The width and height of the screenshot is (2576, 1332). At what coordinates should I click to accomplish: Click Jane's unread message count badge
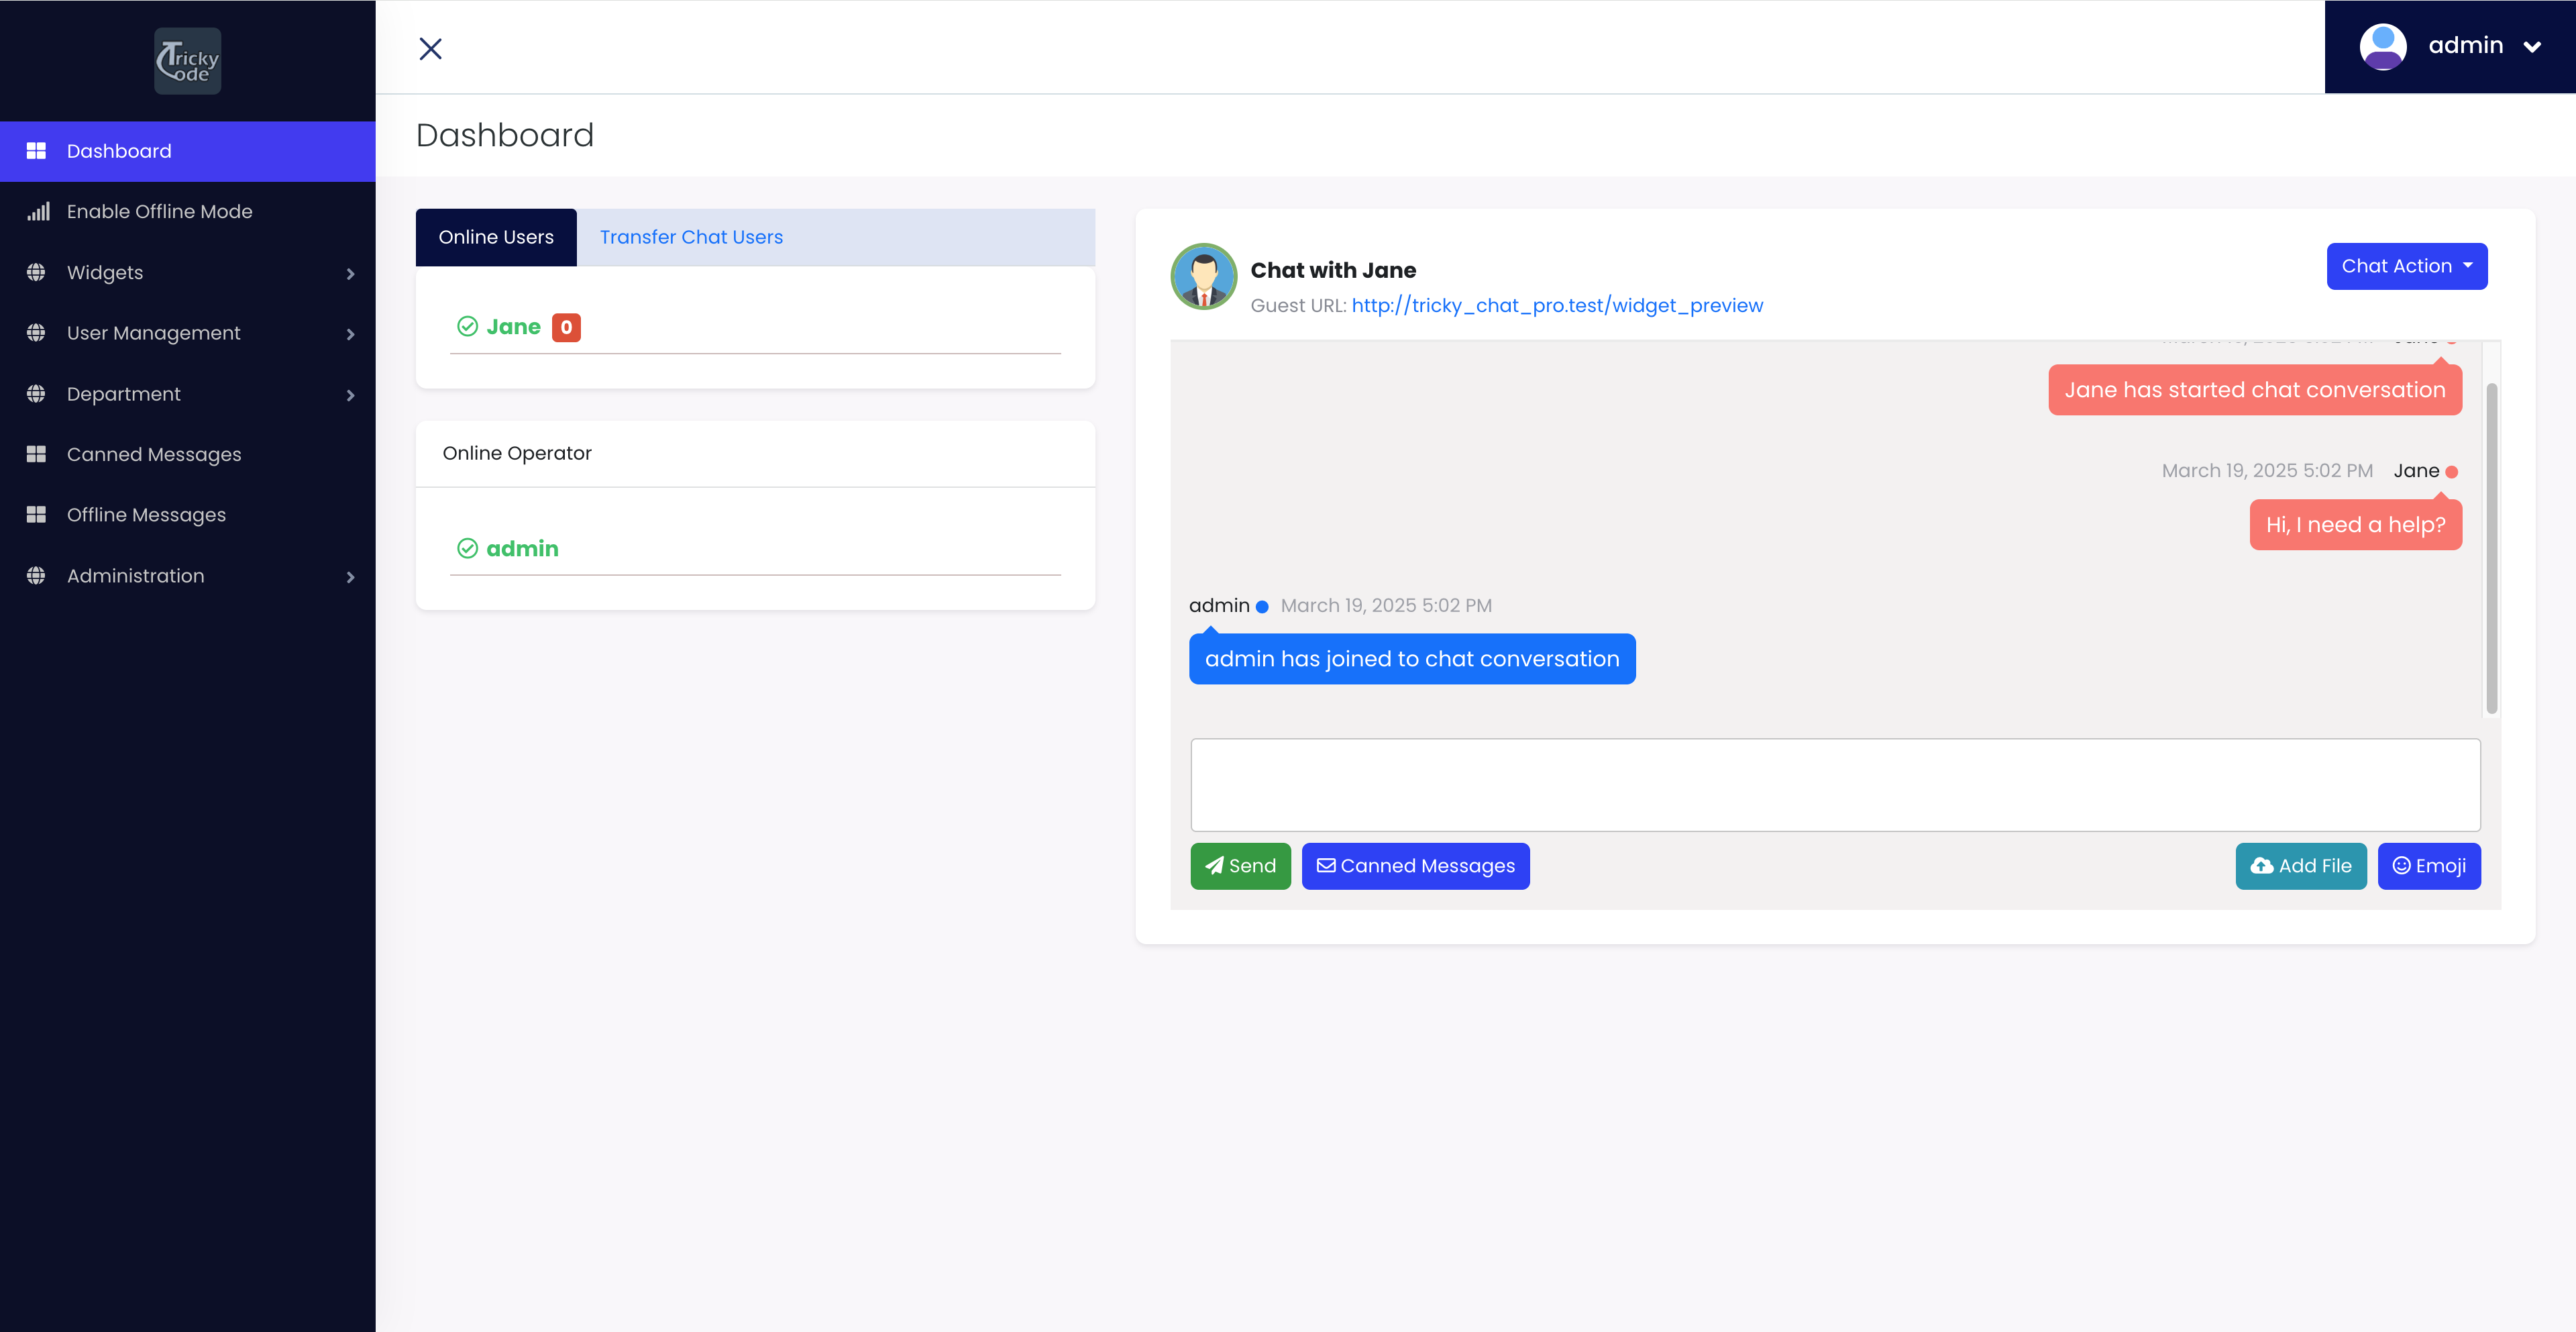[566, 327]
